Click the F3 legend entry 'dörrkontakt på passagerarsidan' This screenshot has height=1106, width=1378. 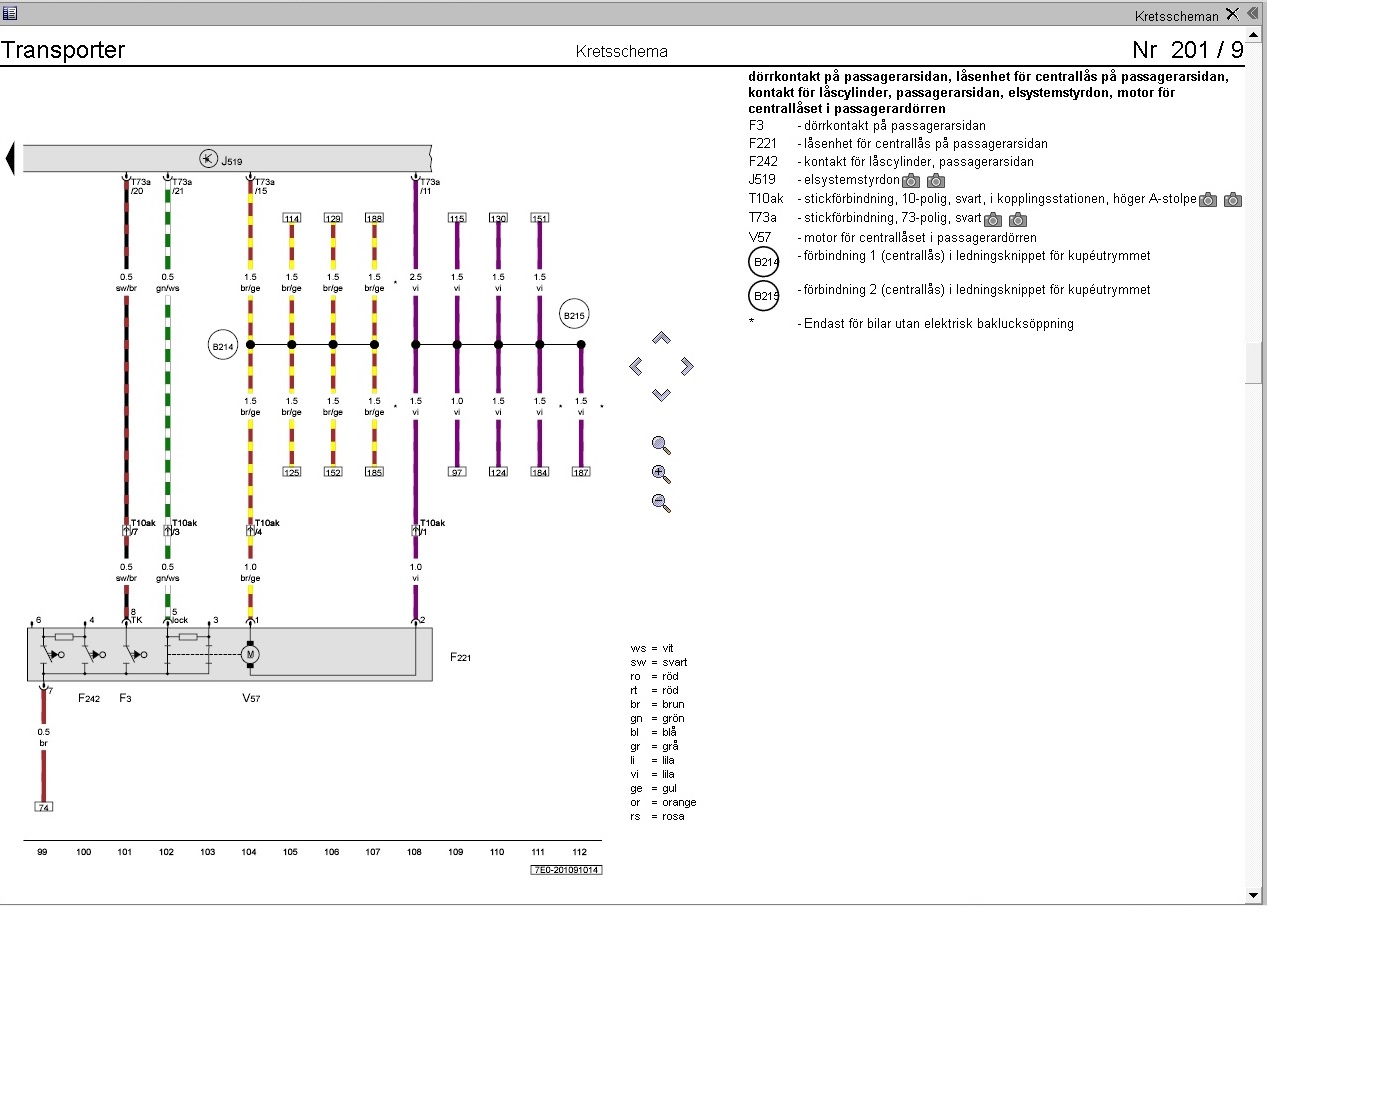click(895, 126)
